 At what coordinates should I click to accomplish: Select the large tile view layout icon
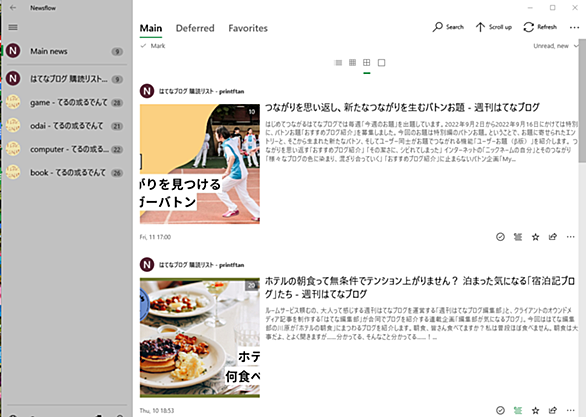click(367, 62)
